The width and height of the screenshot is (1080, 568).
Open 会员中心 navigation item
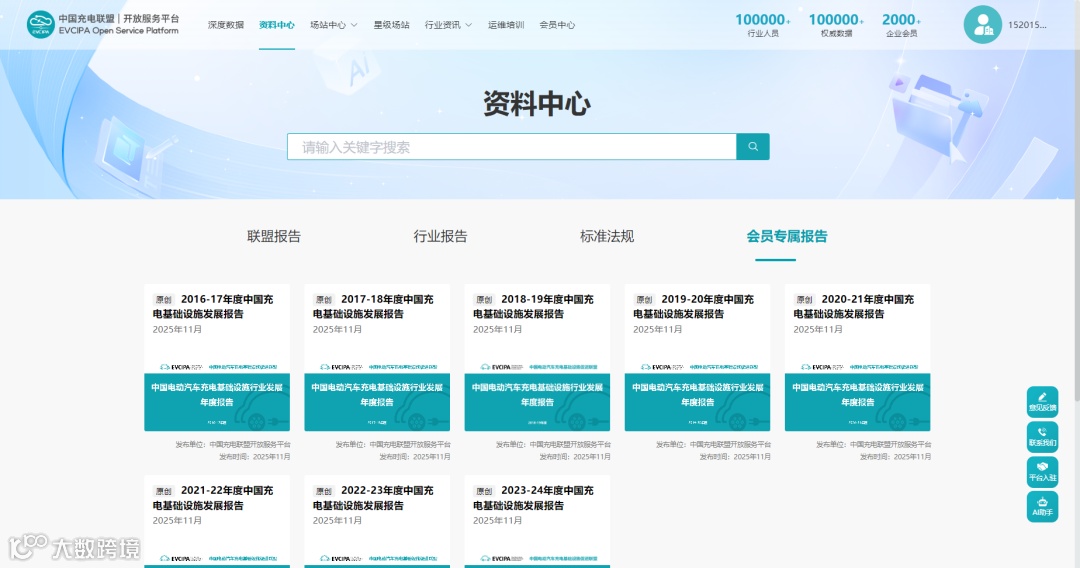click(557, 25)
